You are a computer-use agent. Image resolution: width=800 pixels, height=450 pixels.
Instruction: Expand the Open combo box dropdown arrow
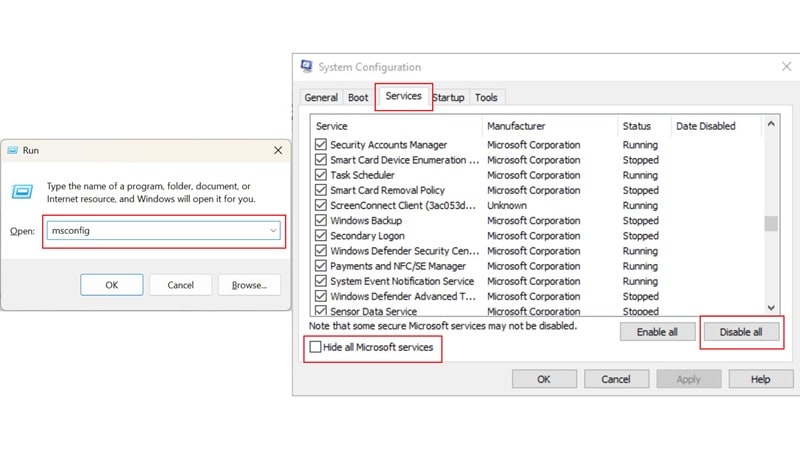pos(273,231)
